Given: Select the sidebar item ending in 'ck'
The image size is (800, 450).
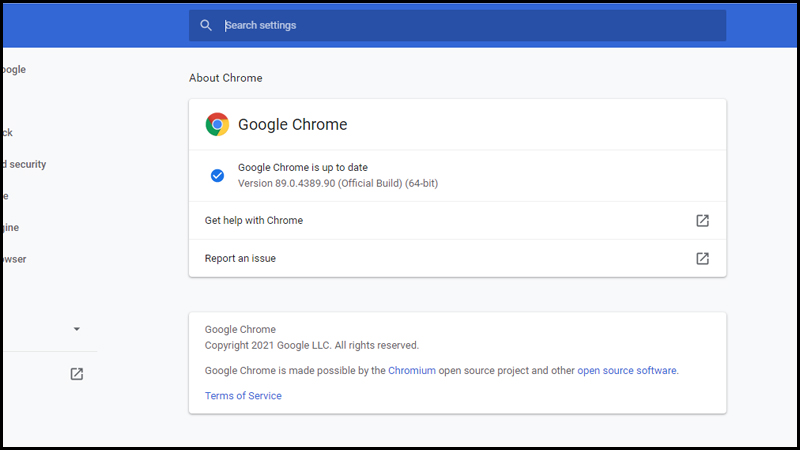Looking at the screenshot, I should (x=7, y=133).
